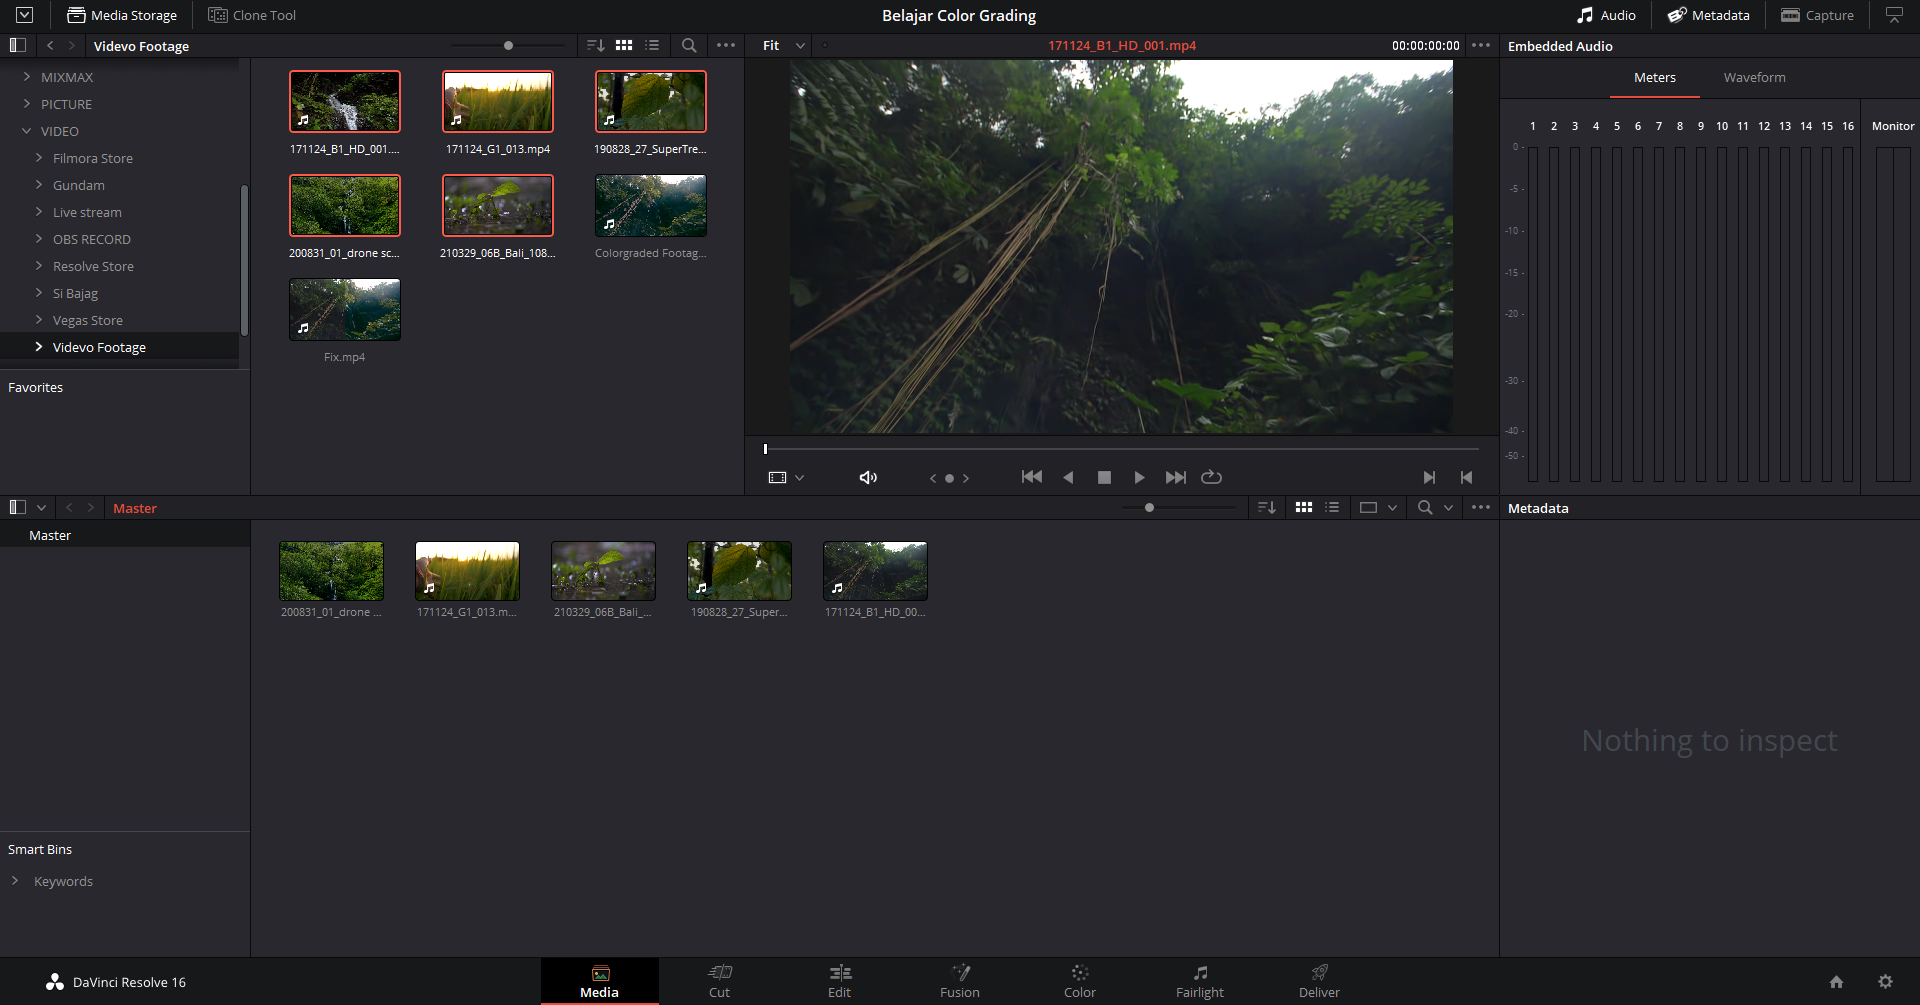The width and height of the screenshot is (1920, 1005).
Task: Open the Cut page
Action: (719, 981)
